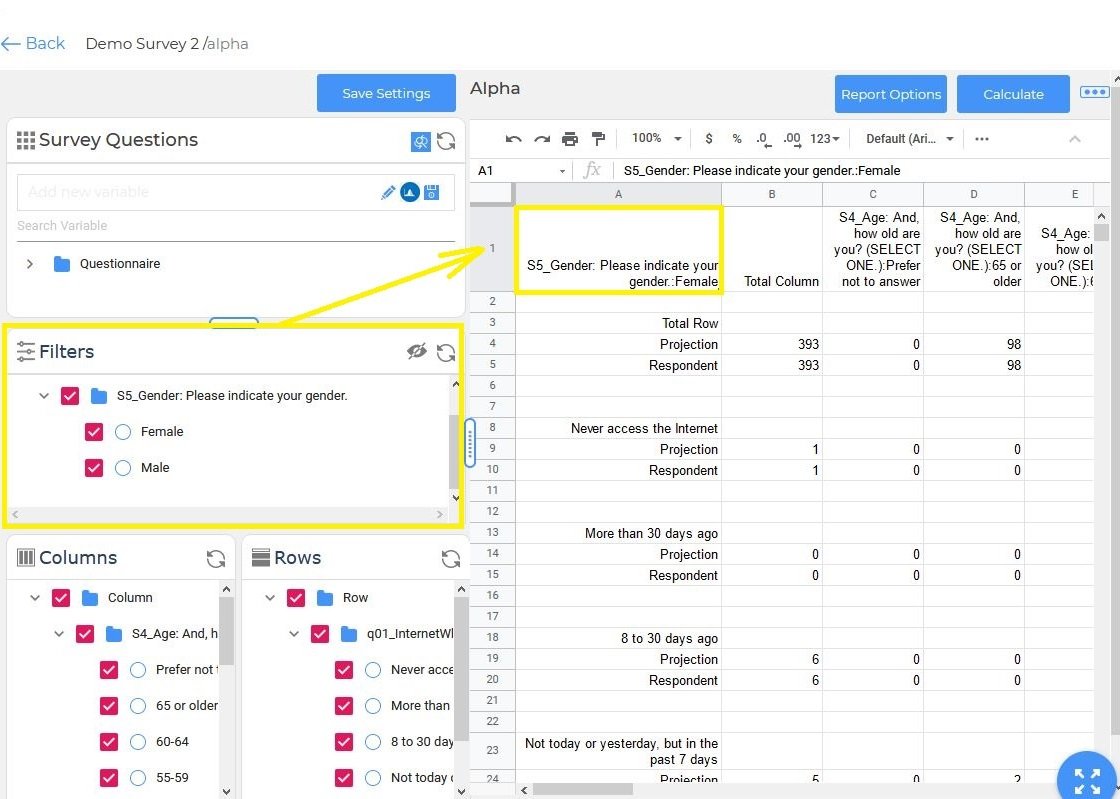Click the Save Settings button
1120x799 pixels.
tap(386, 94)
